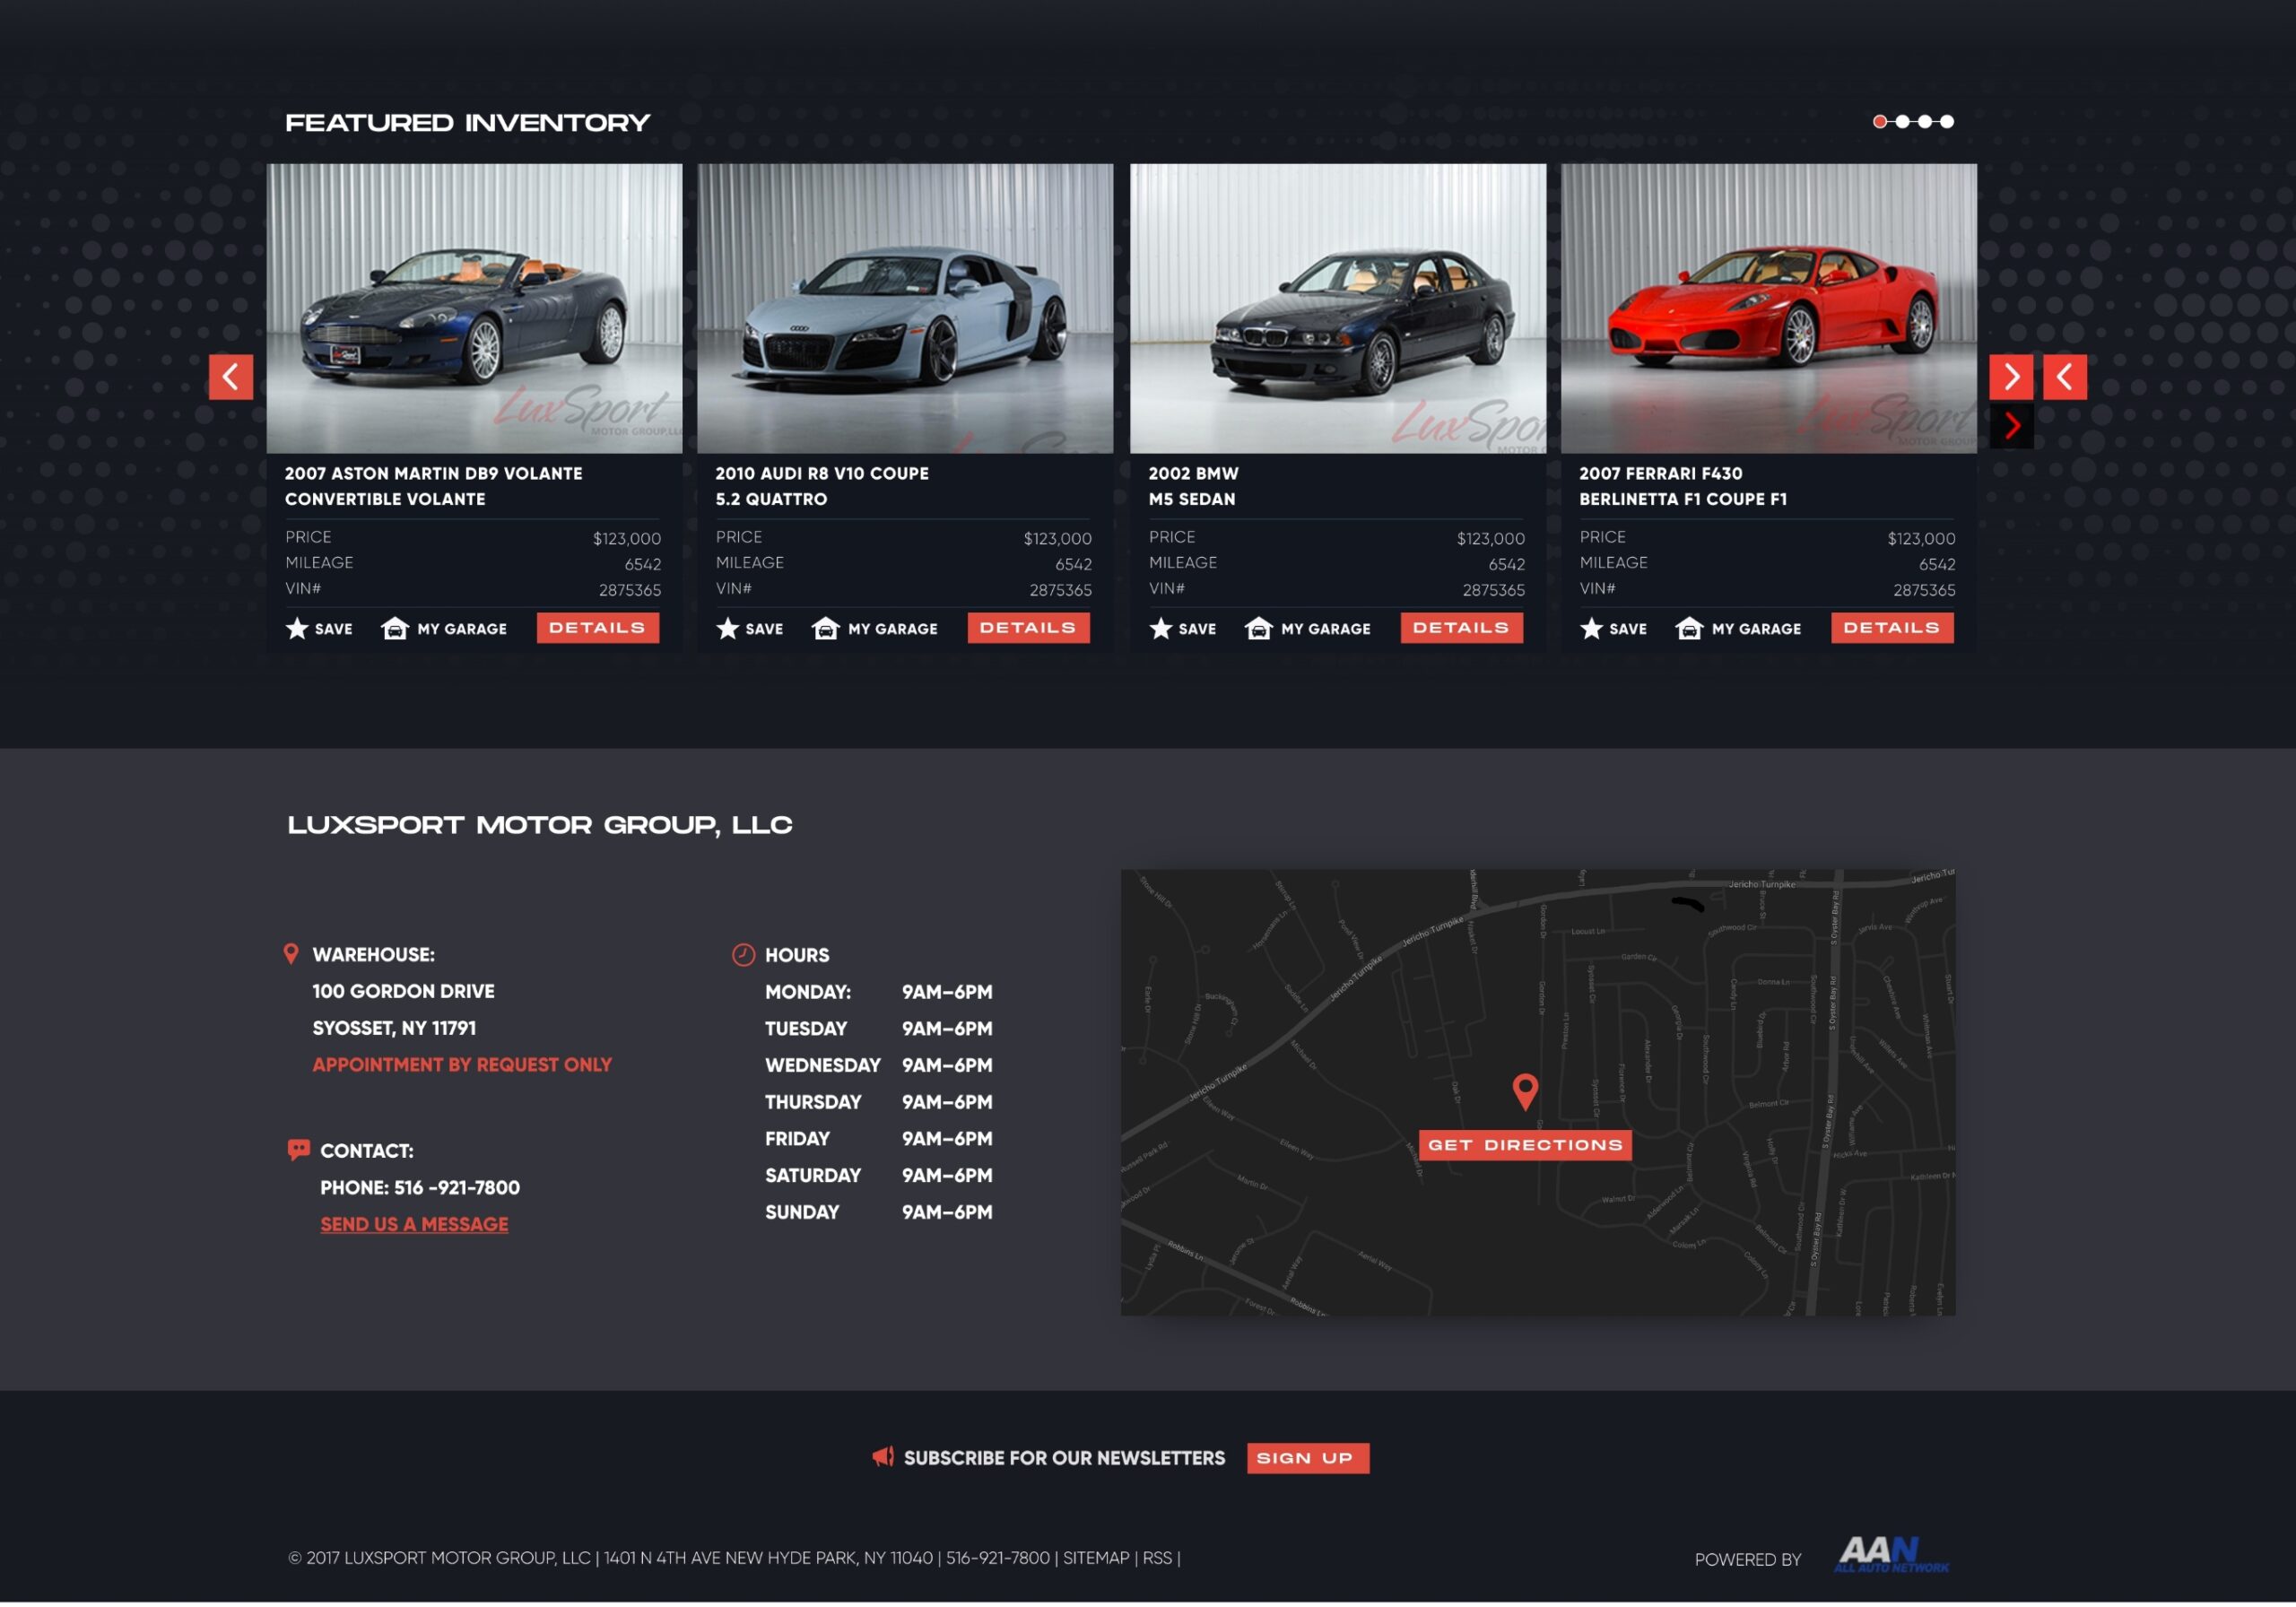This screenshot has width=2296, height=1607.
Task: Click the warehouse location pin icon
Action: point(291,955)
